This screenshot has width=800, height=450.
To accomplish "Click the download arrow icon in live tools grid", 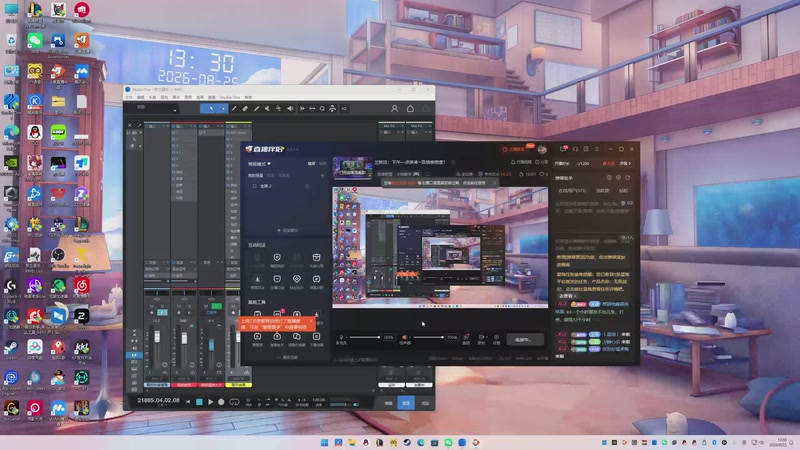I will (316, 314).
